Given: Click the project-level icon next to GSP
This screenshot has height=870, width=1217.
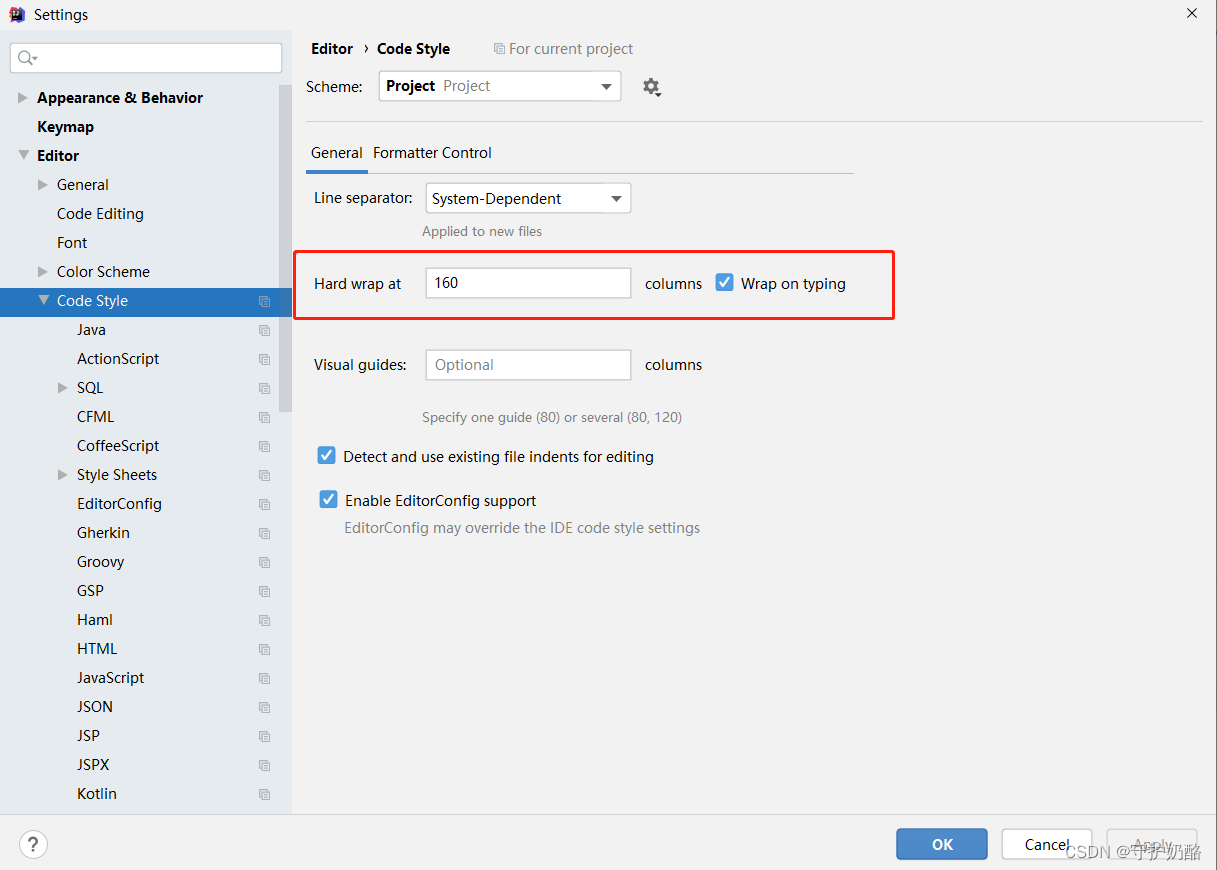Looking at the screenshot, I should [x=264, y=591].
